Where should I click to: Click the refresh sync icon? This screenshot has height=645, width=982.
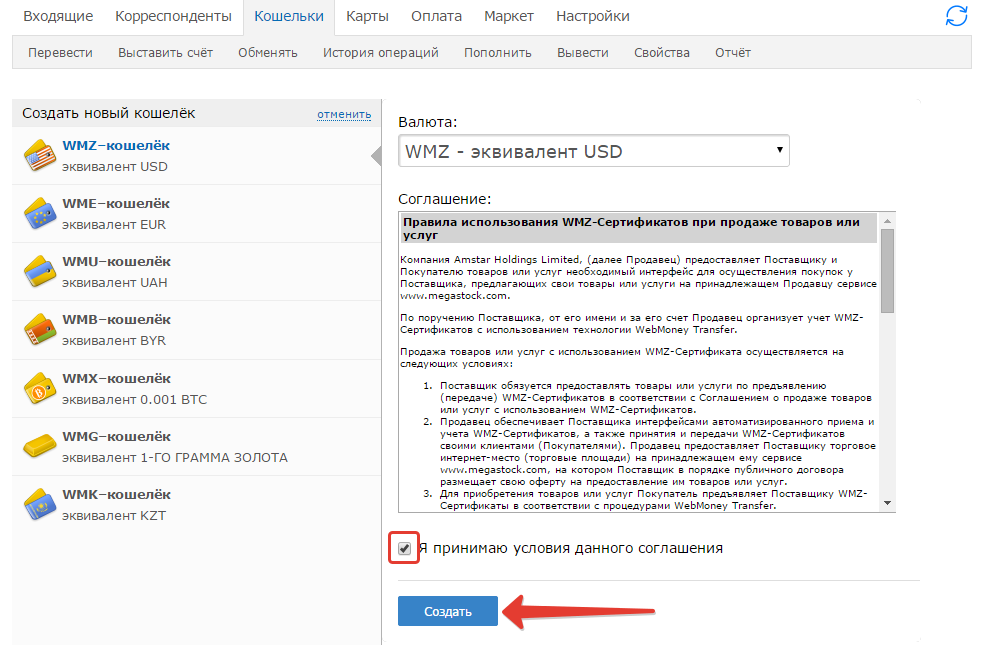coord(956,16)
